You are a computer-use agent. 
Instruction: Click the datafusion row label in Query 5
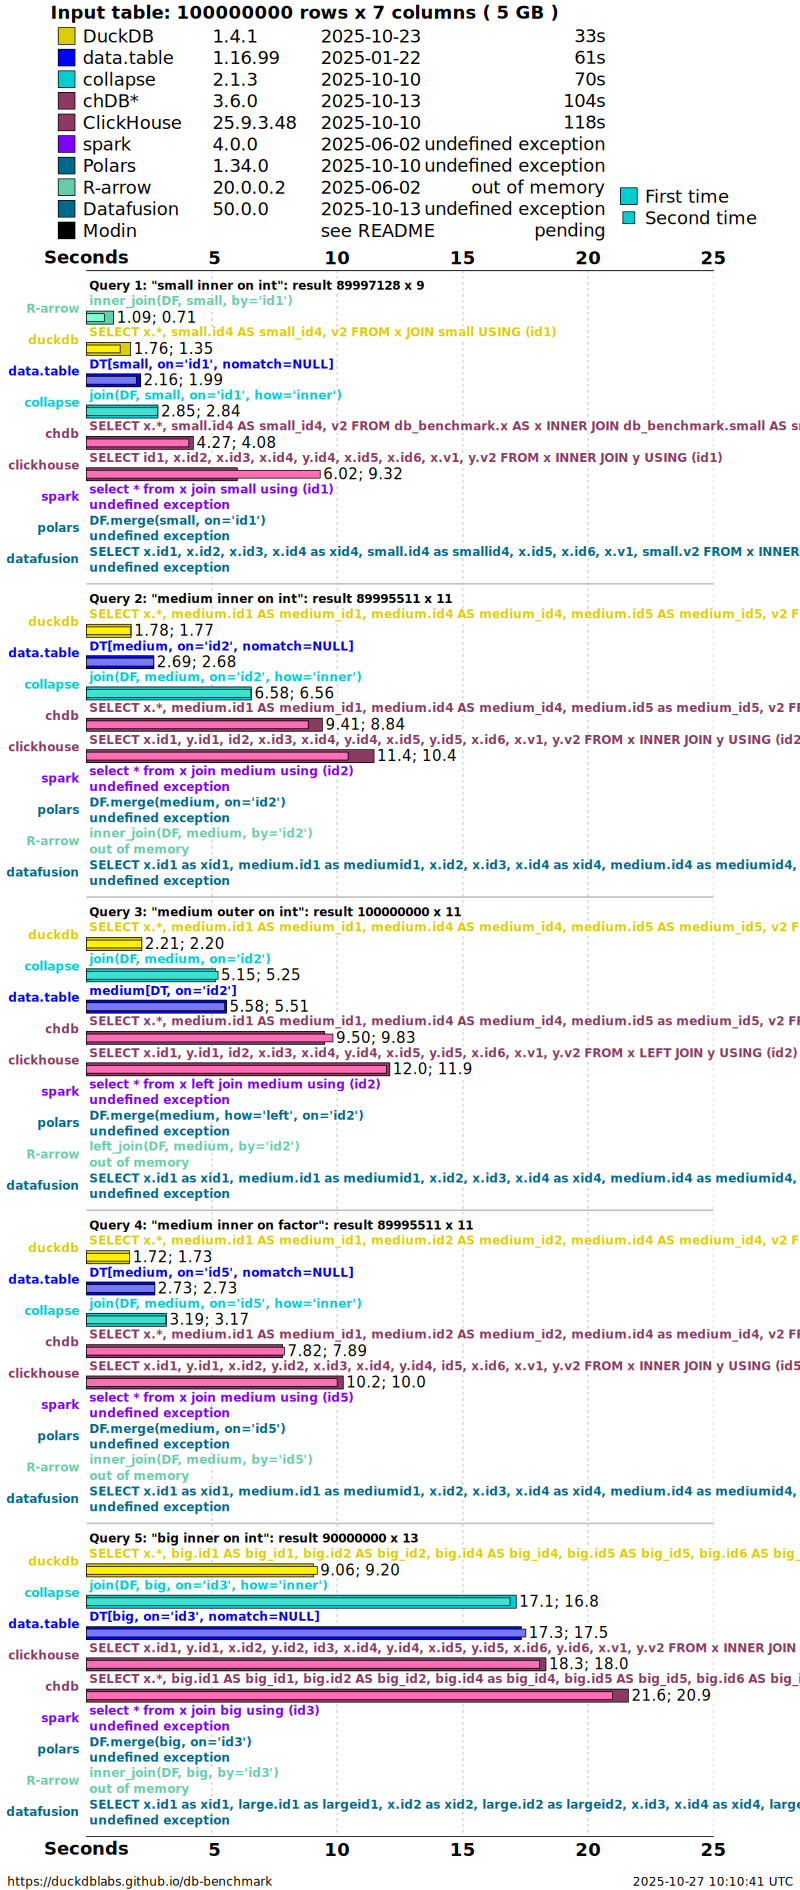click(x=42, y=1812)
